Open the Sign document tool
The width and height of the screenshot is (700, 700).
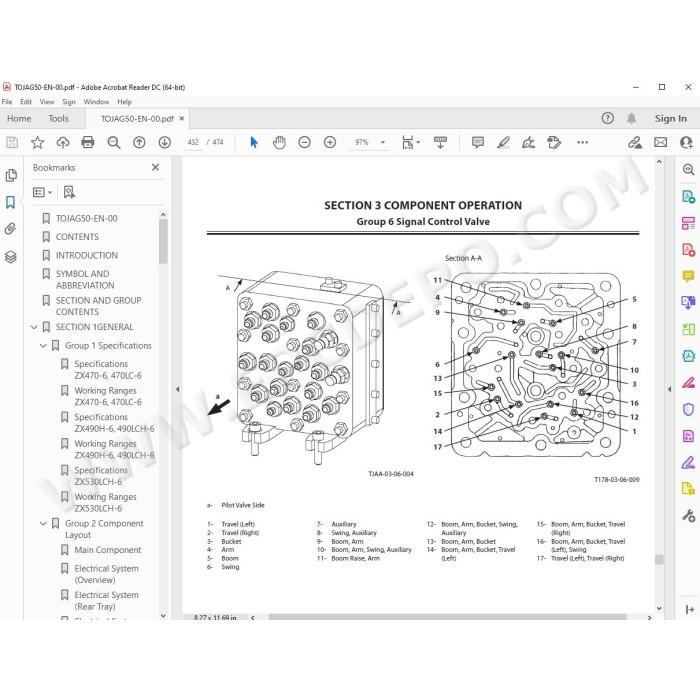click(529, 142)
